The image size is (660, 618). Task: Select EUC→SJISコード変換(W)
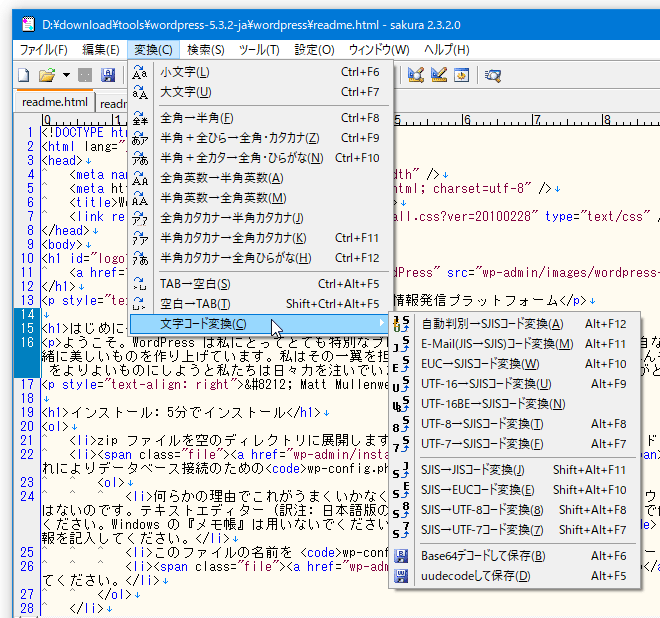click(x=514, y=364)
